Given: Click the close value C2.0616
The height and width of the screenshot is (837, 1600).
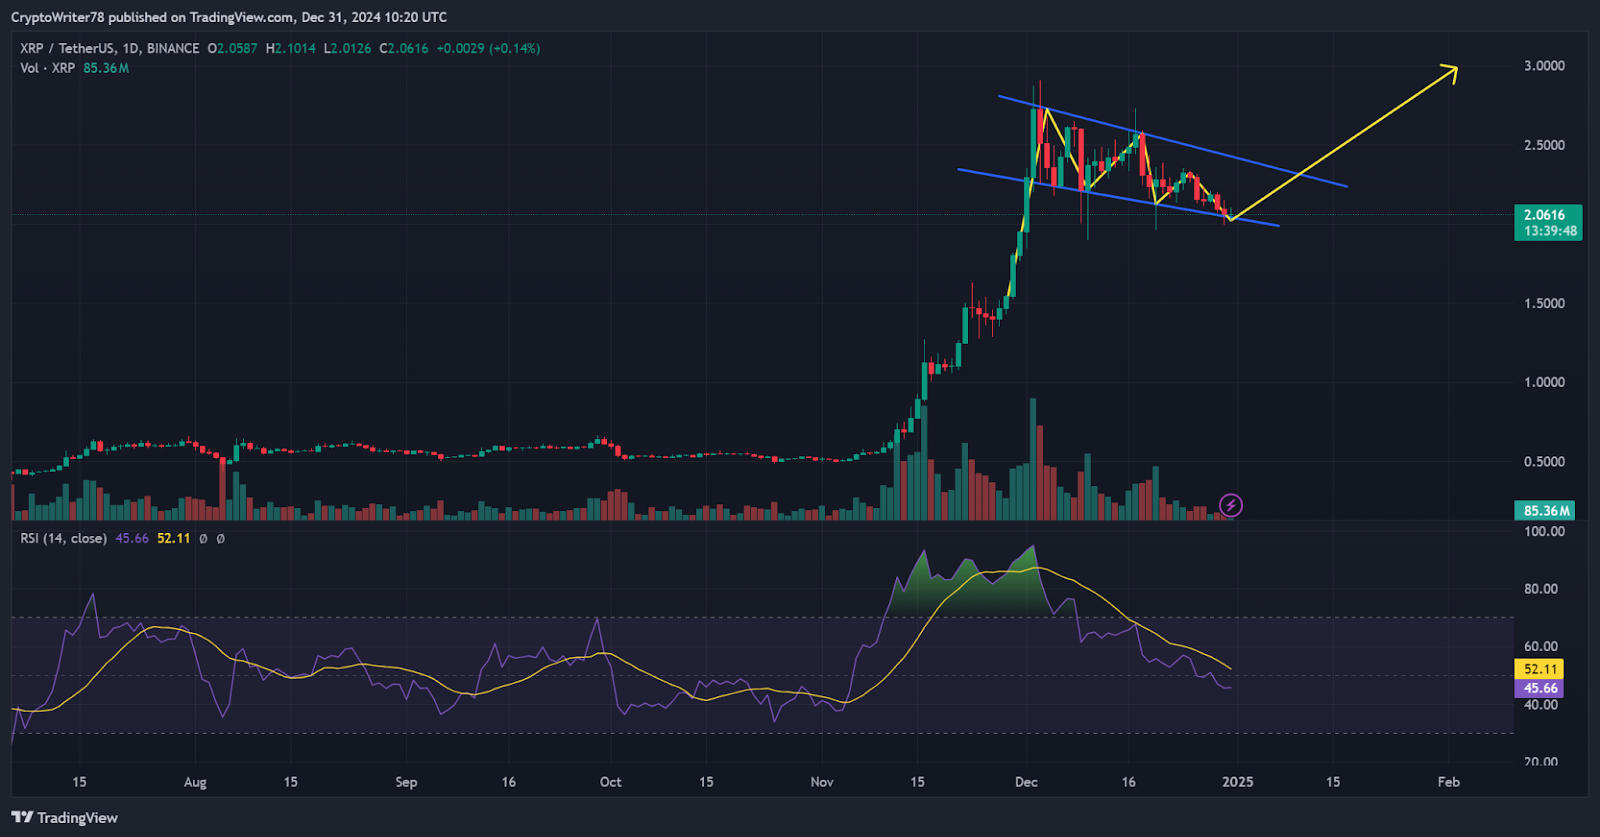Looking at the screenshot, I should click(404, 48).
